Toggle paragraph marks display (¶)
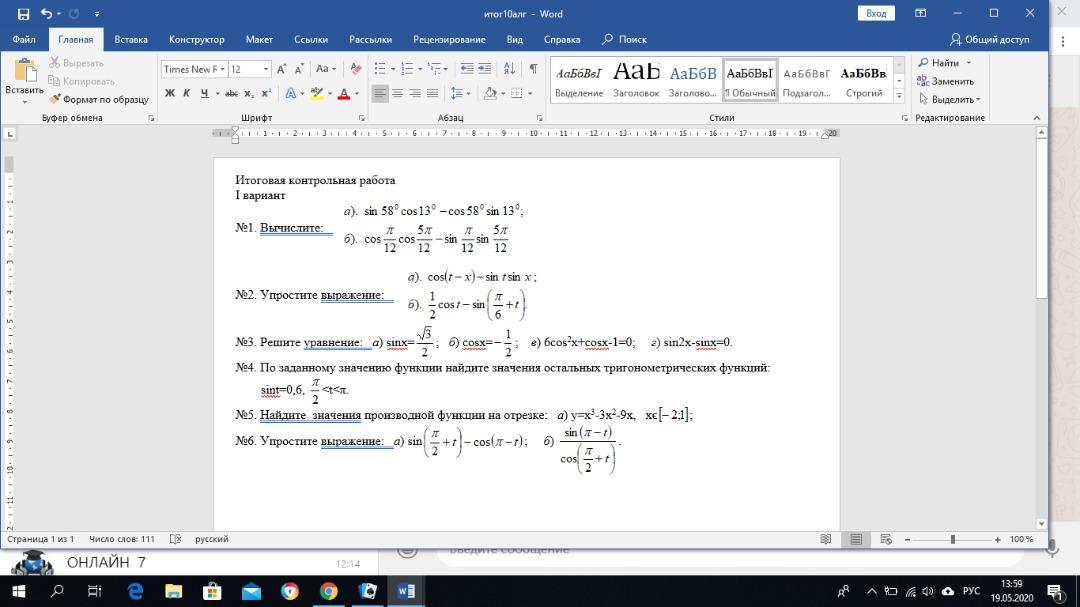 coord(533,69)
